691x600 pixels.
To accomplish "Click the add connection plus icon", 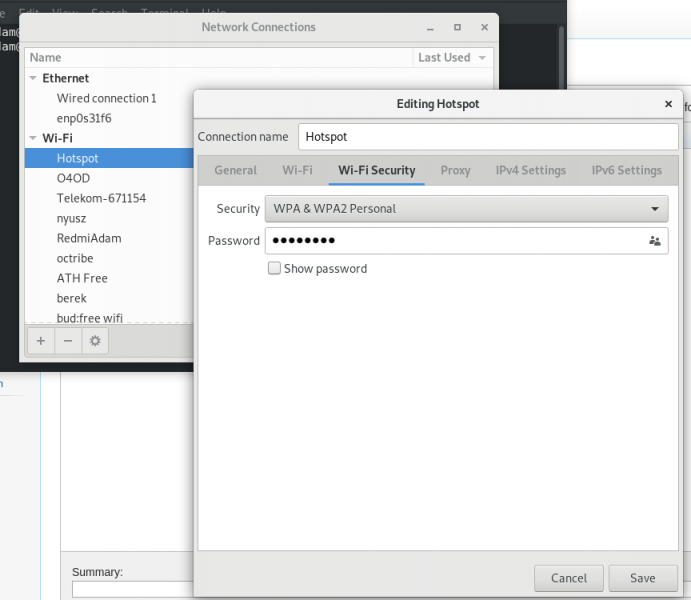I will pyautogui.click(x=41, y=341).
